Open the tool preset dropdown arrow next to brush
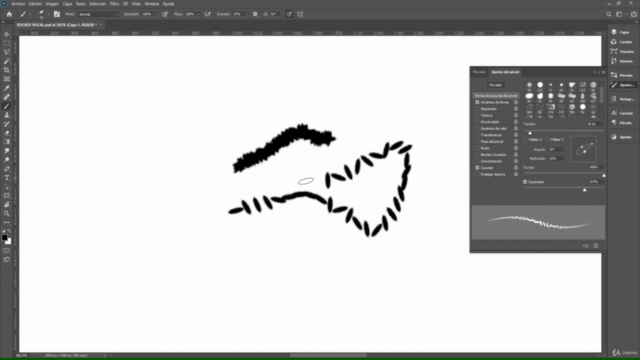 tap(30, 14)
